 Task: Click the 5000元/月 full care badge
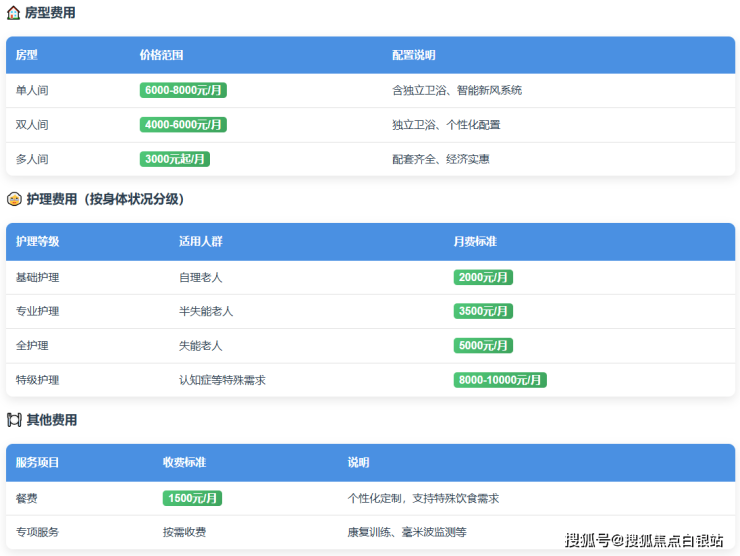tap(483, 345)
